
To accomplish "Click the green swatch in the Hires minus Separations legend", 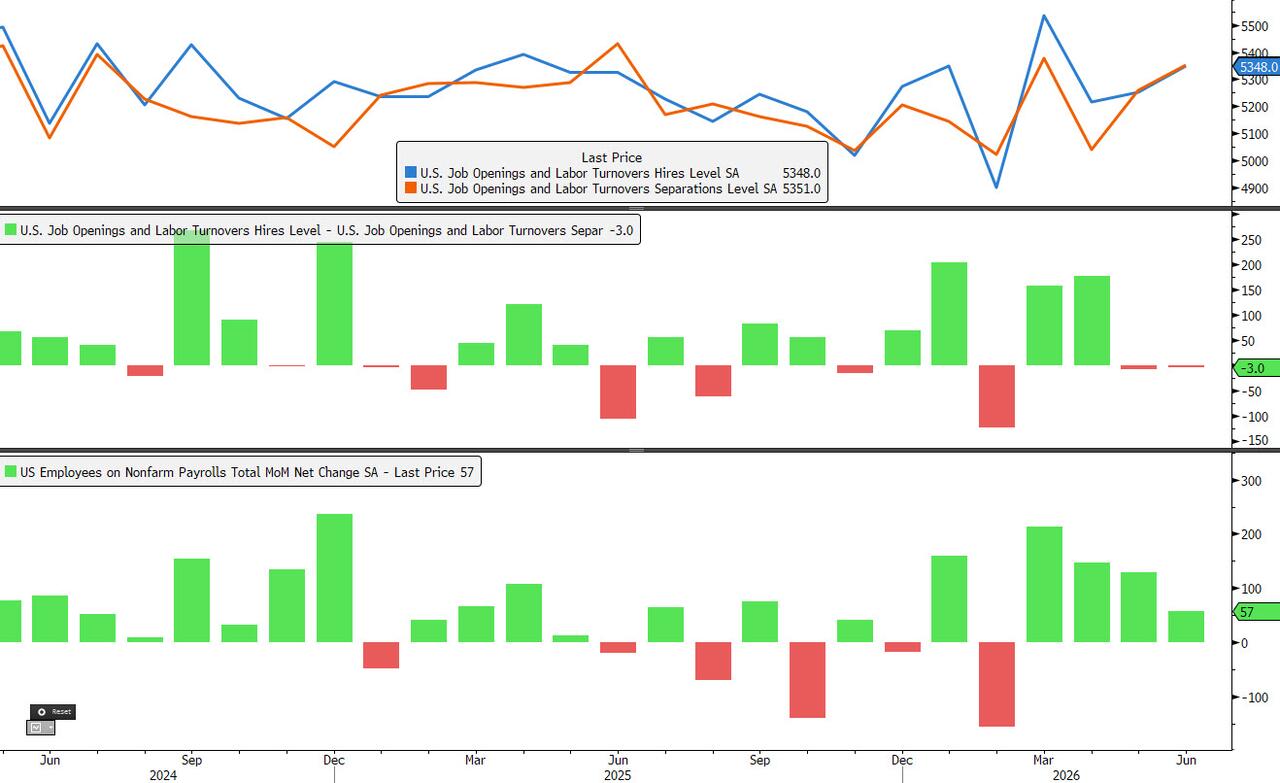I will (11, 231).
